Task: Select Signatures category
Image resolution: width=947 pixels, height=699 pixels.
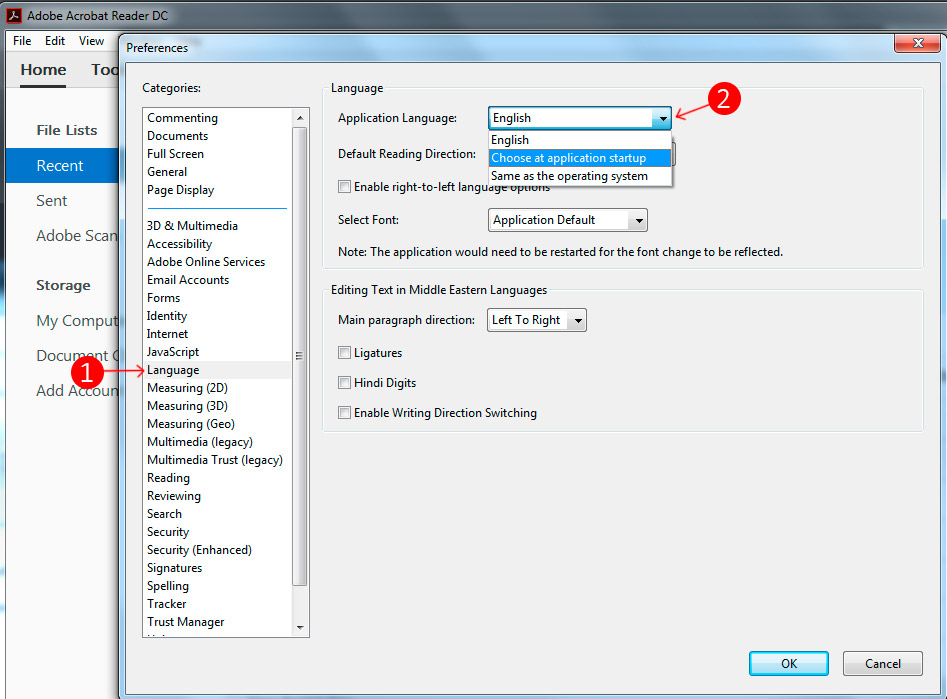Action: [175, 568]
